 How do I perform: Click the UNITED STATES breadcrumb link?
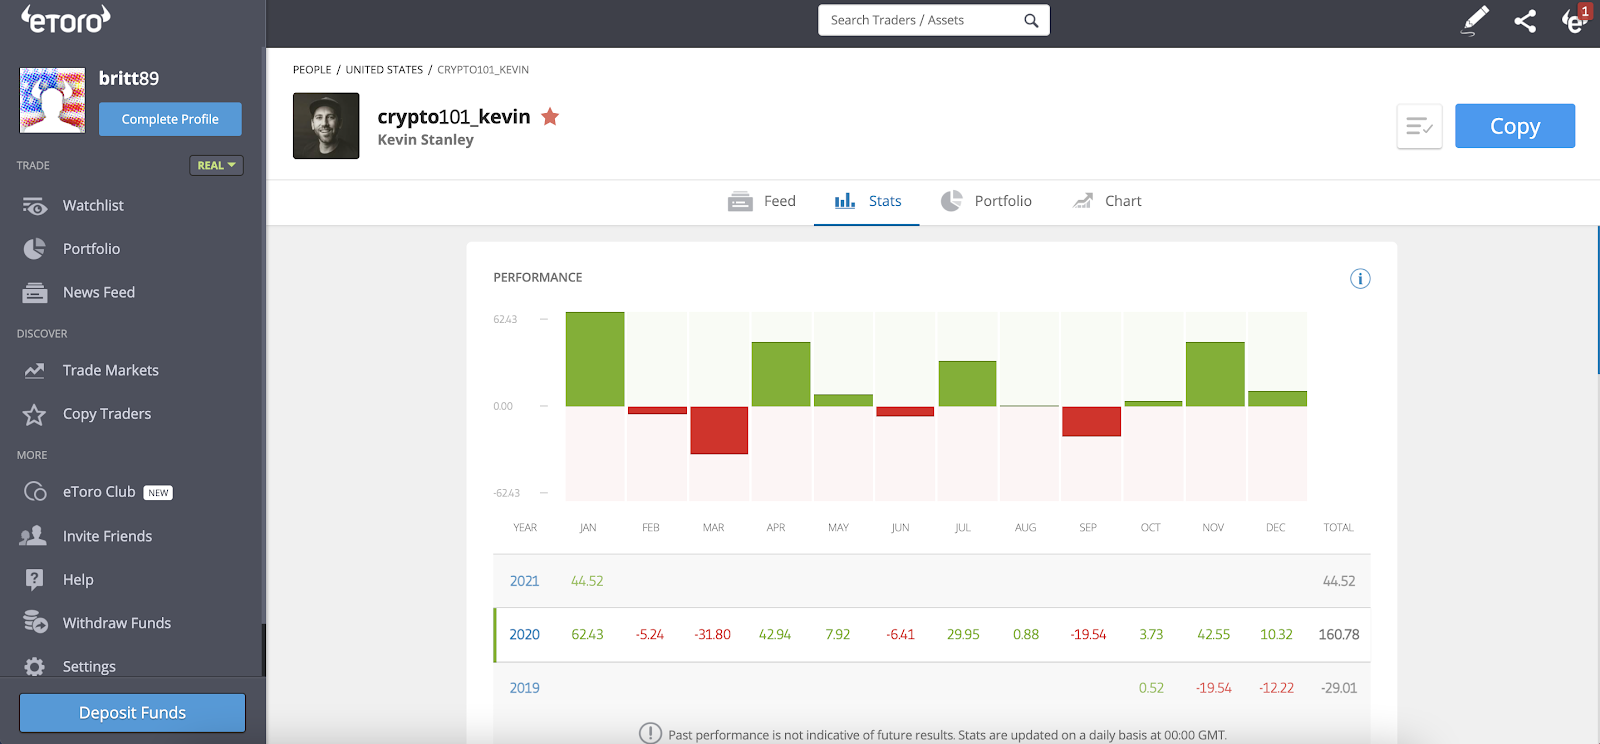point(384,70)
